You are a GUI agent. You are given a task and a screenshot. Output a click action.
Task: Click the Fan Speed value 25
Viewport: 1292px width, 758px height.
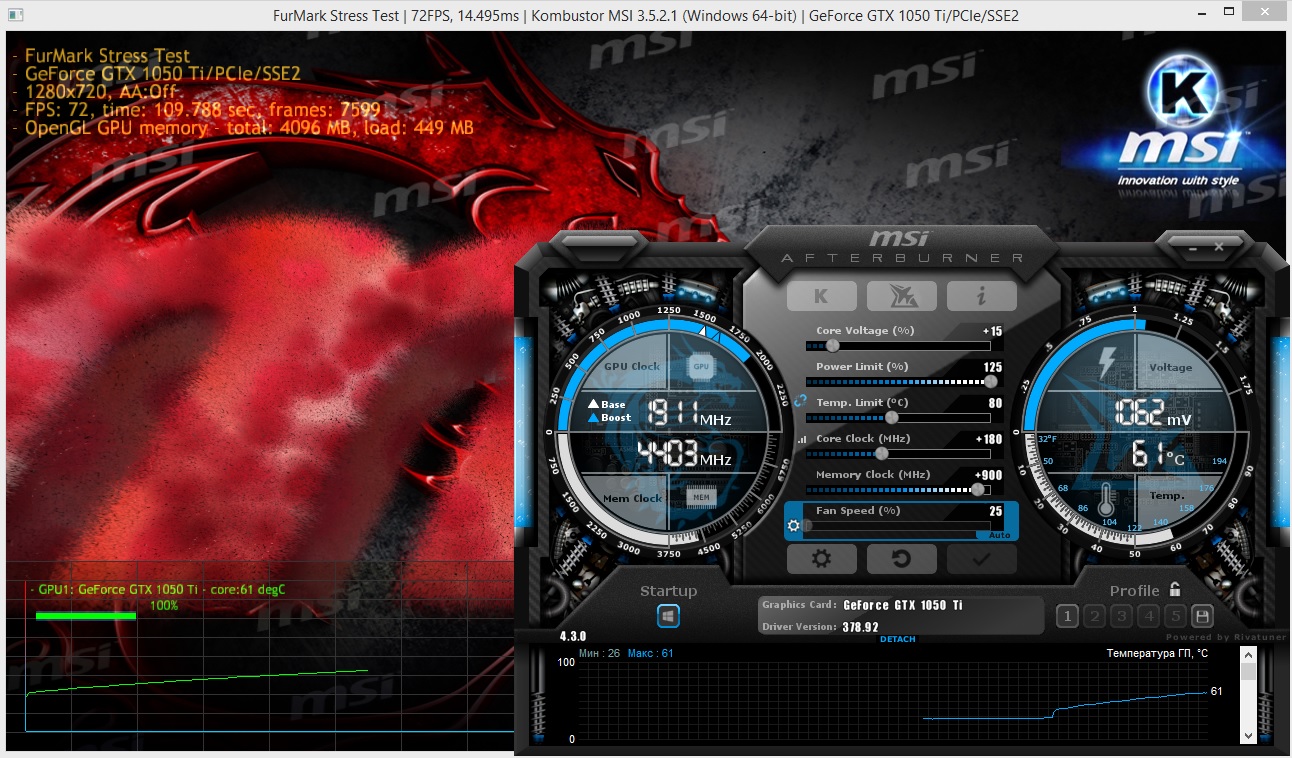point(995,511)
